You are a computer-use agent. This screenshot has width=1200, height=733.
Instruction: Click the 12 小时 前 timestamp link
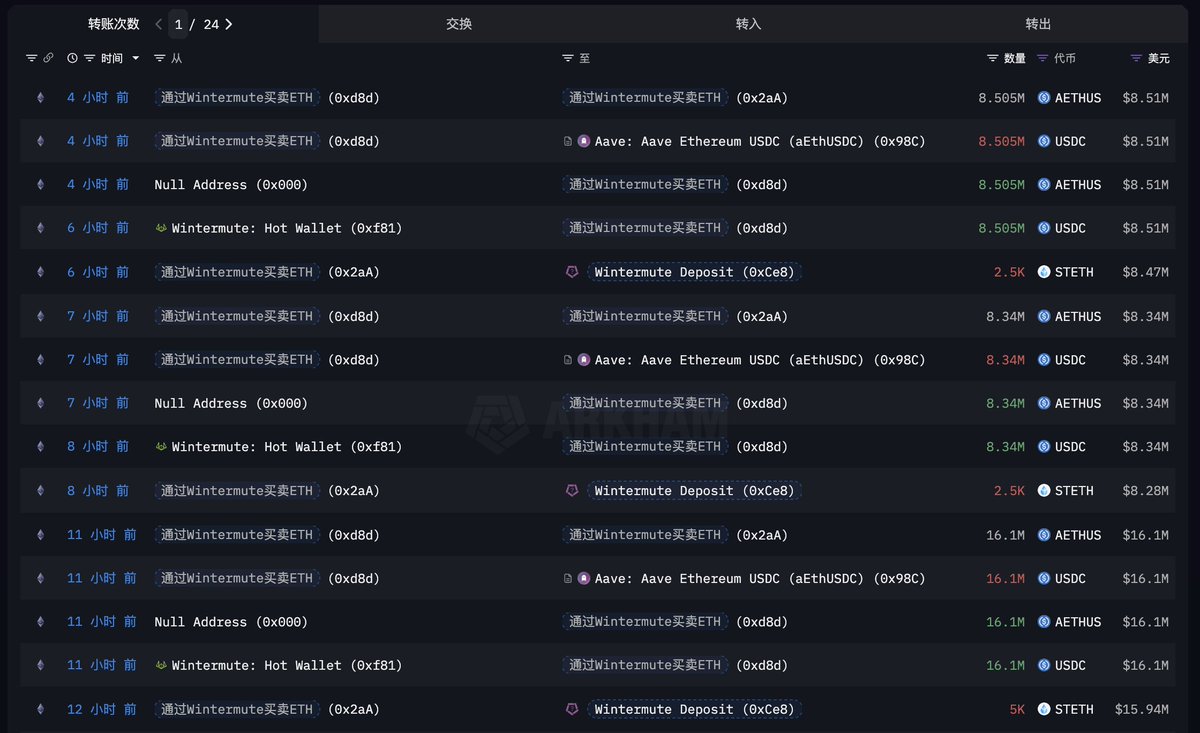point(102,709)
